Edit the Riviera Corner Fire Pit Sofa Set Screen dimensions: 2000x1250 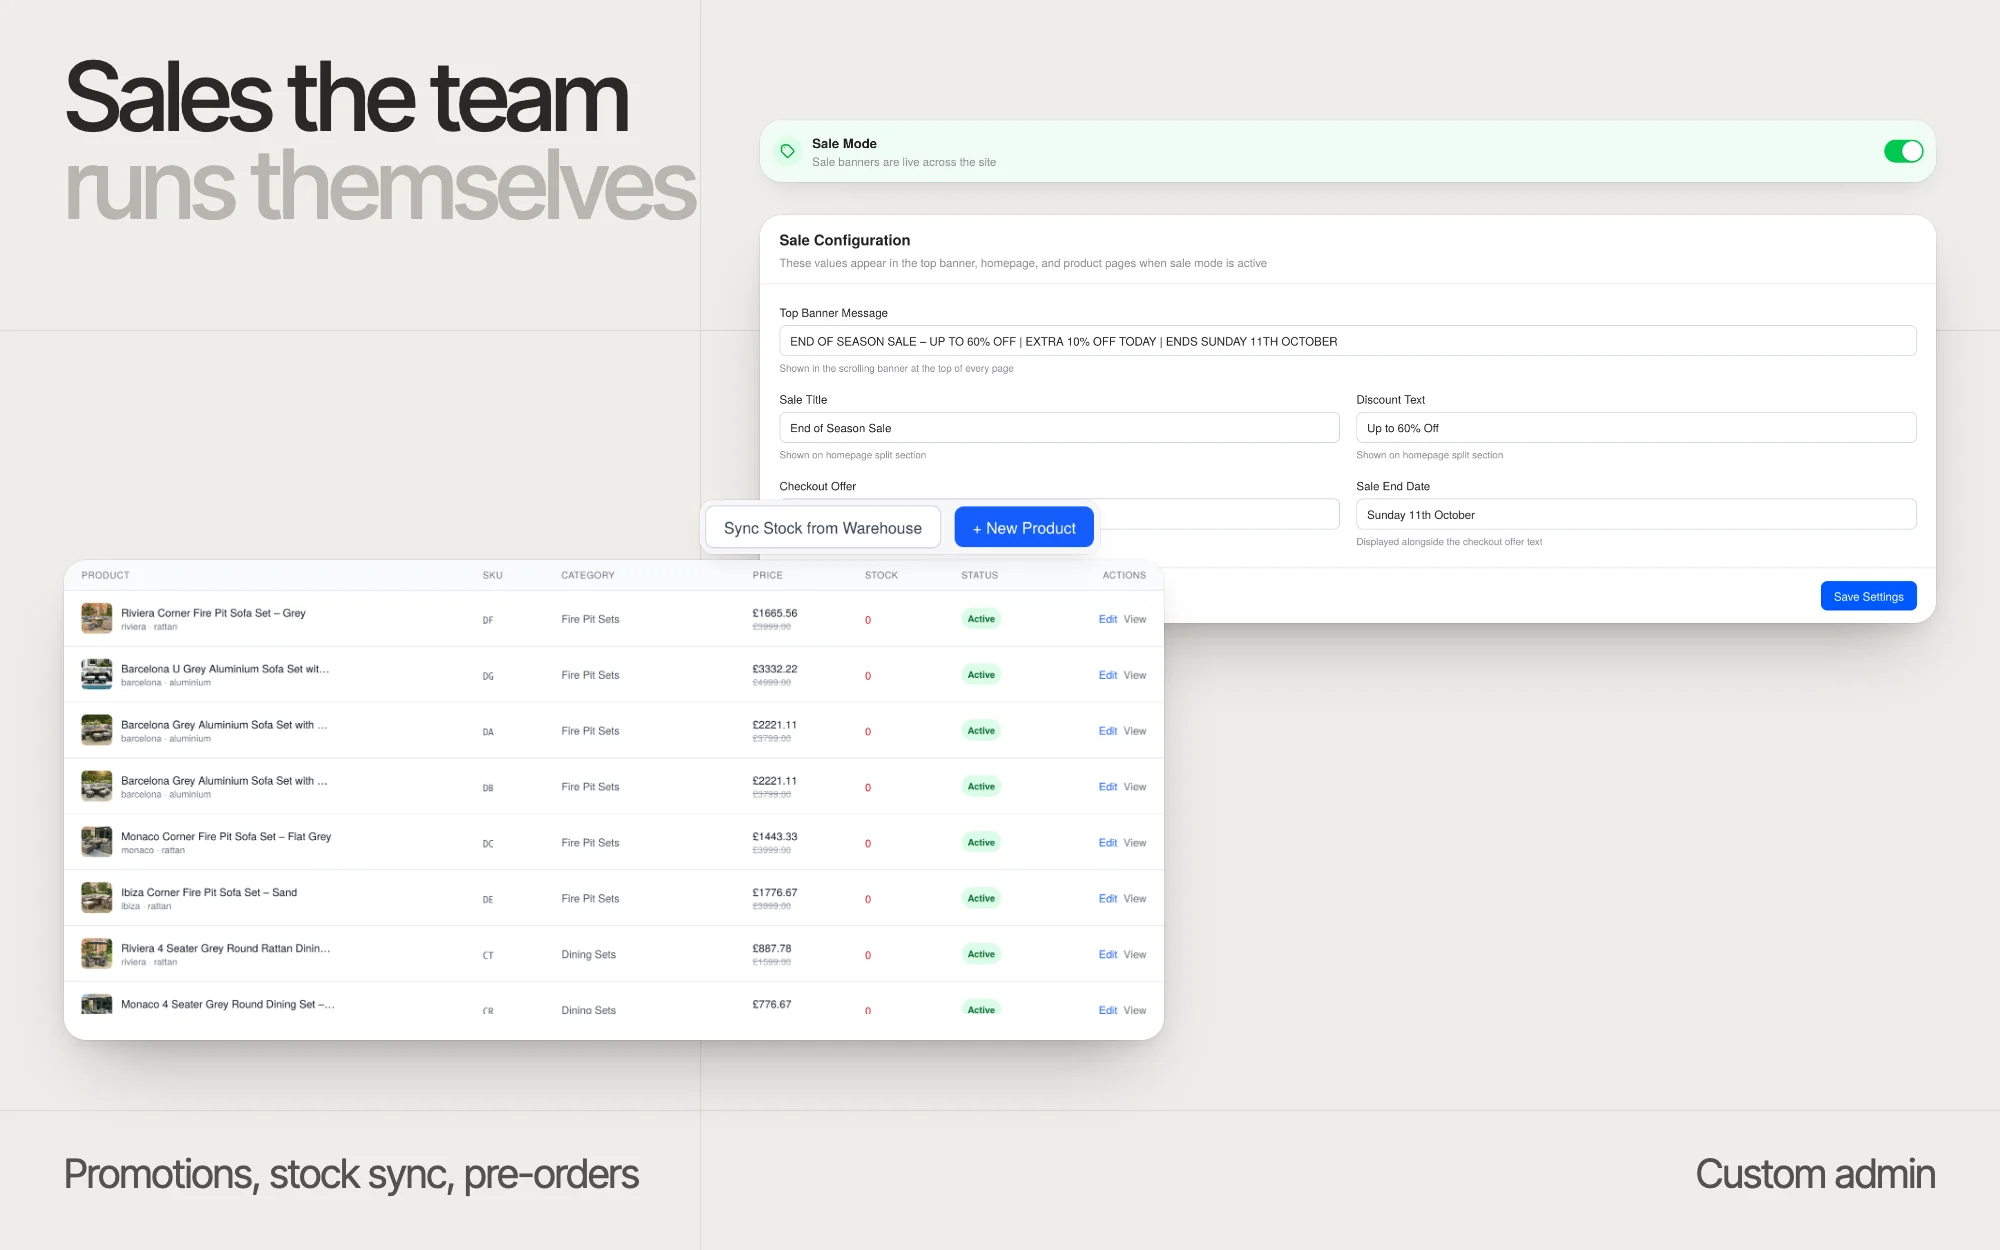pos(1107,619)
